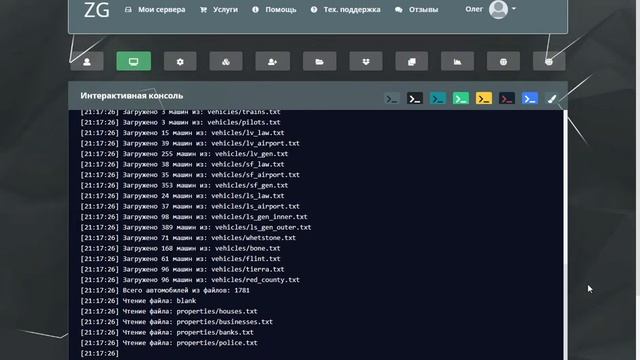The image size is (640, 360).
Task: Click the Dropbox icon button
Action: [366, 62]
